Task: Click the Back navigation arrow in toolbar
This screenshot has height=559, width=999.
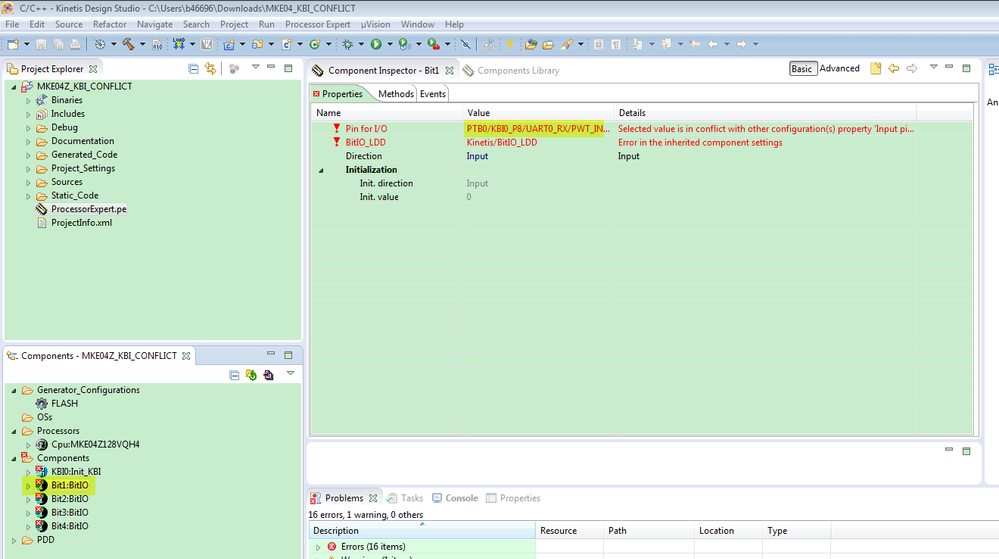Action: [713, 44]
